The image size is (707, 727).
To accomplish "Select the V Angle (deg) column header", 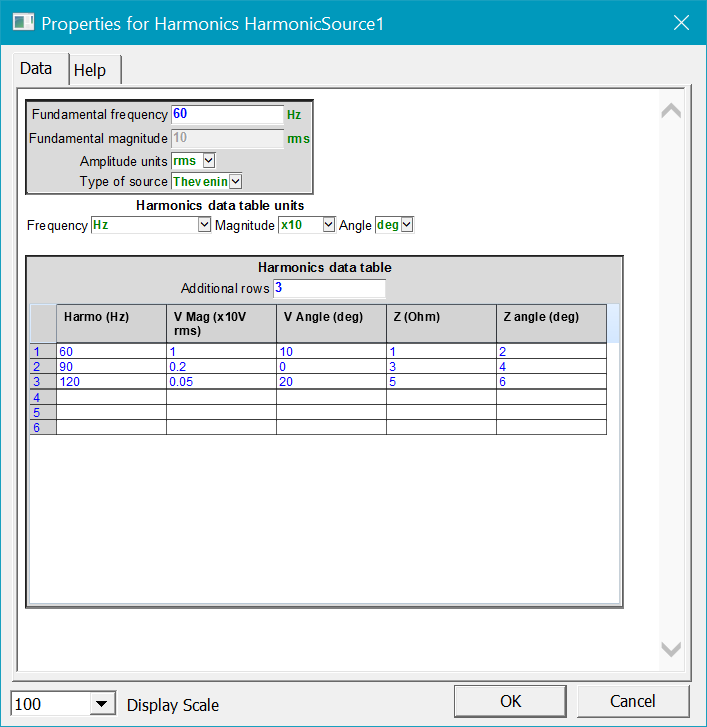I will (x=331, y=324).
